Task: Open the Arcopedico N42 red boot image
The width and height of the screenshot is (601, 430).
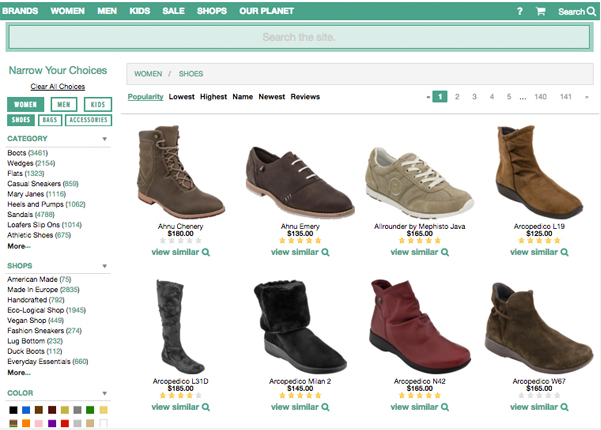Action: [x=419, y=327]
